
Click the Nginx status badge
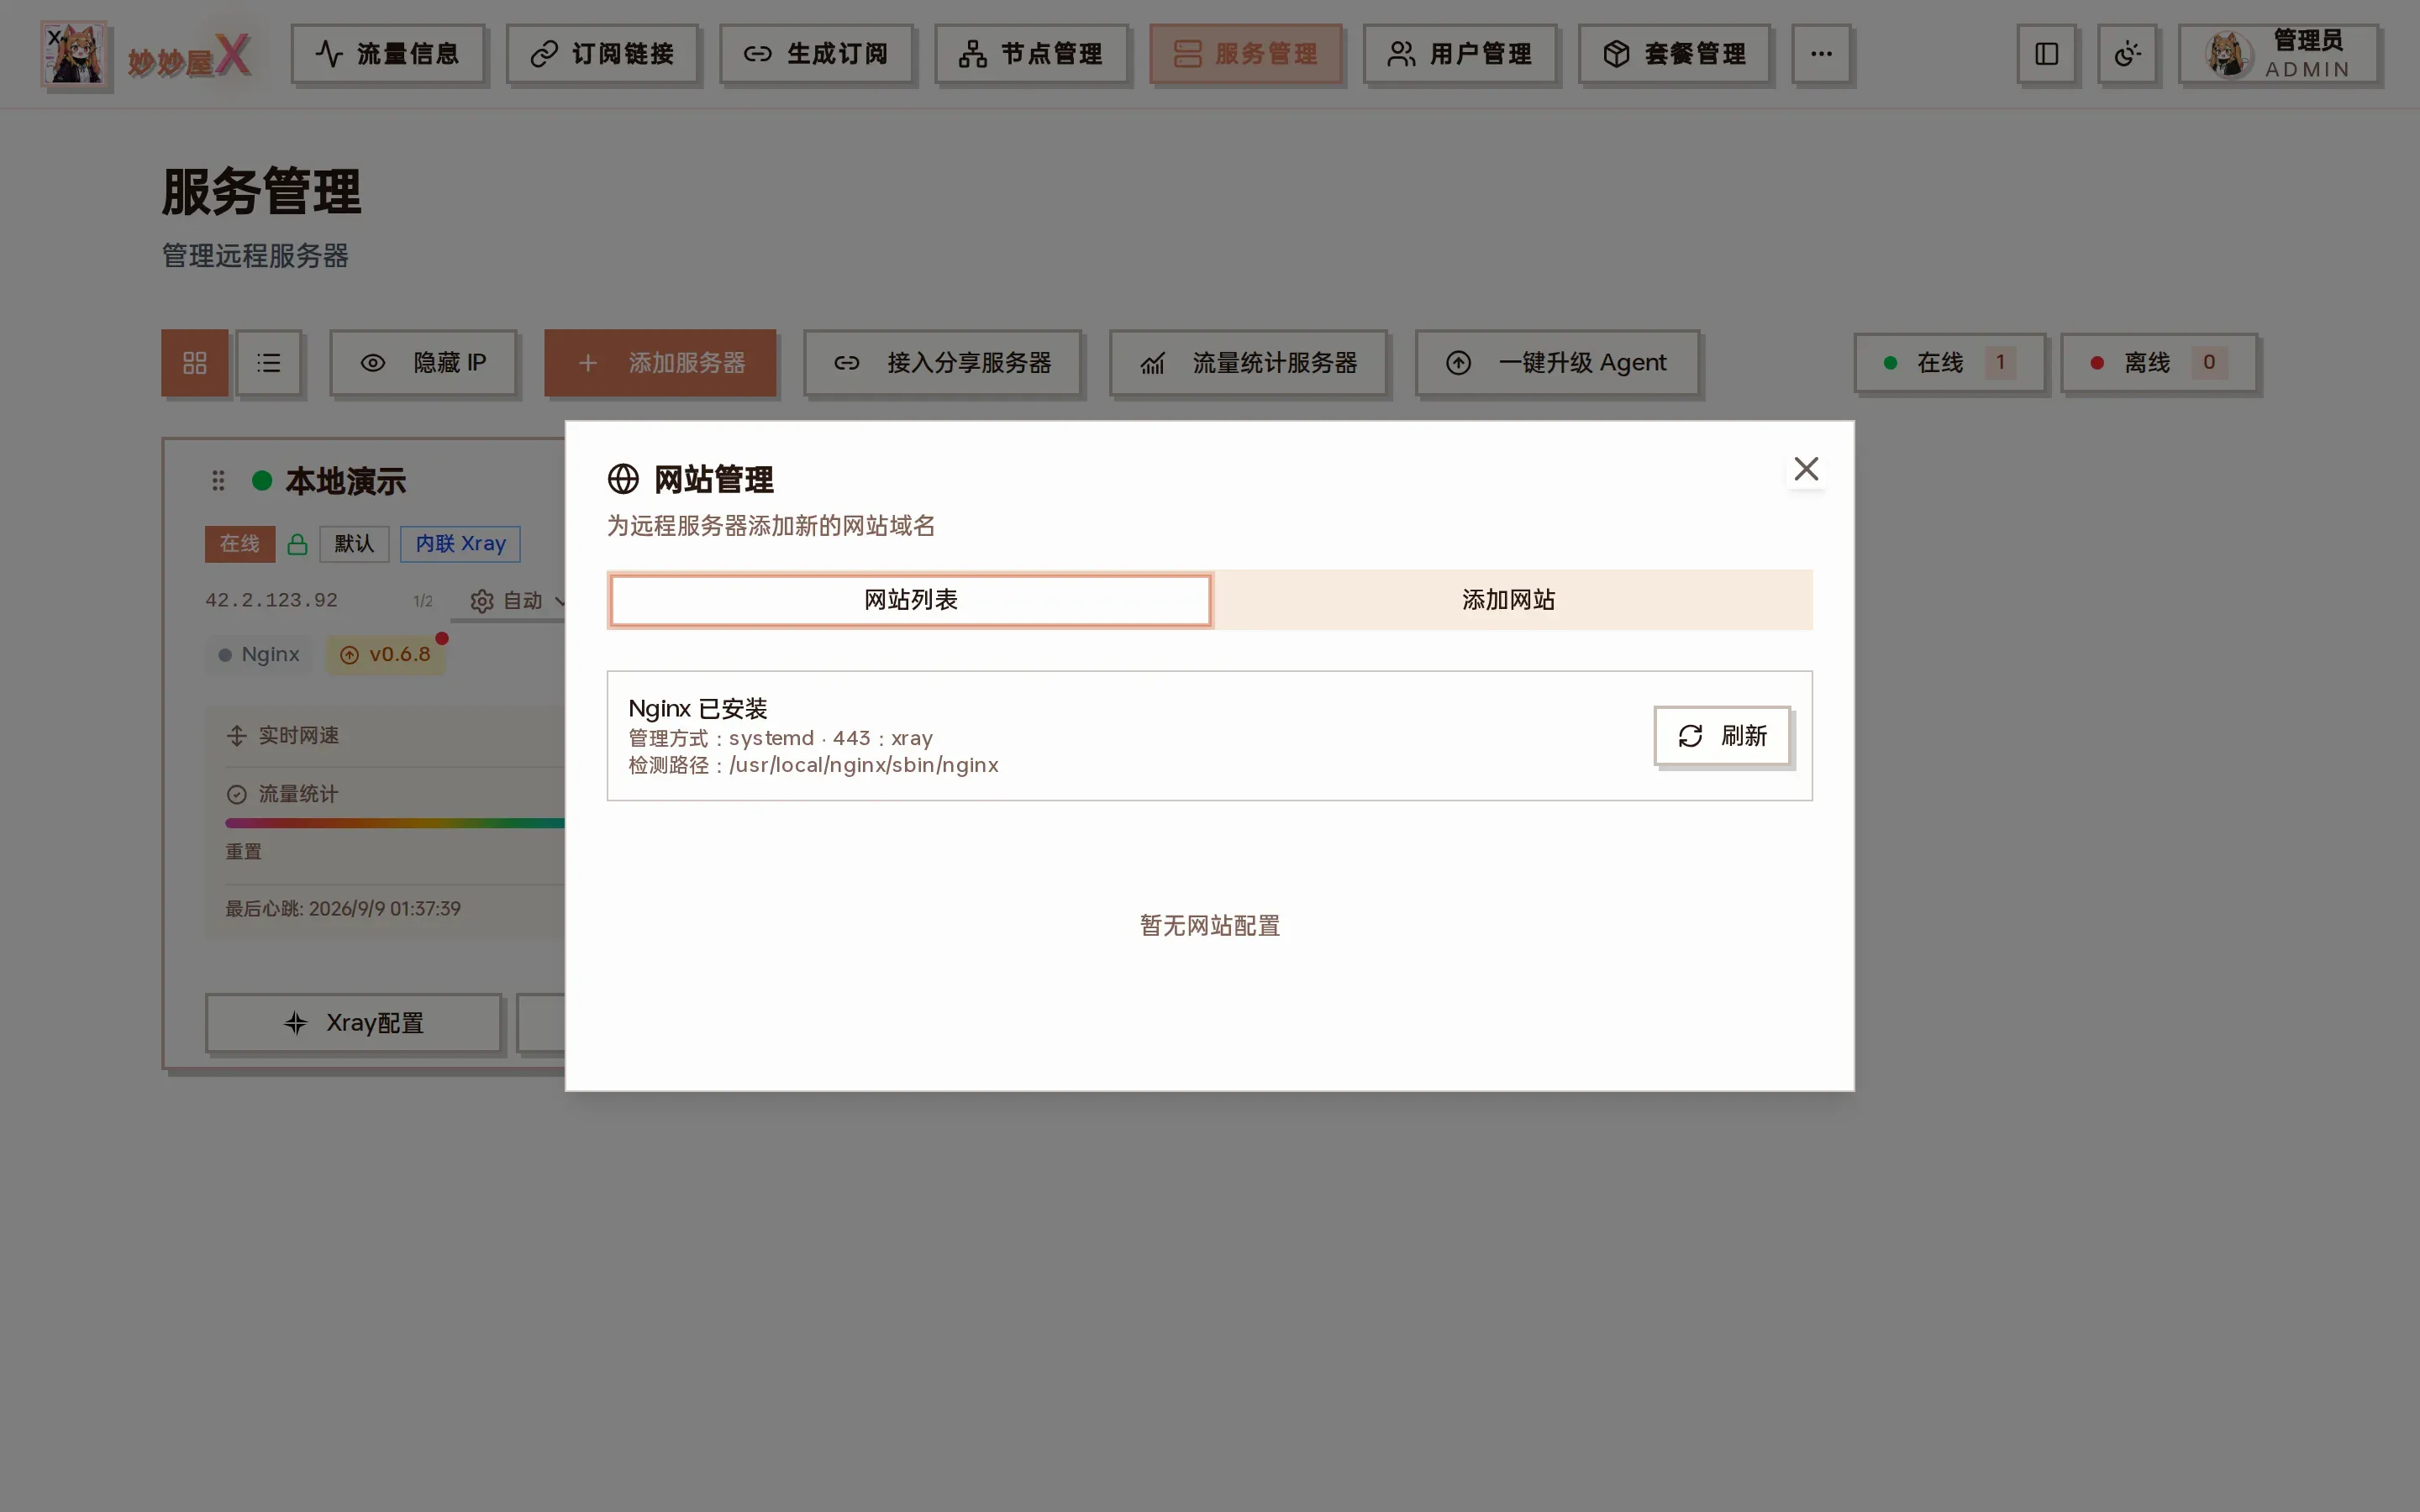[x=259, y=655]
